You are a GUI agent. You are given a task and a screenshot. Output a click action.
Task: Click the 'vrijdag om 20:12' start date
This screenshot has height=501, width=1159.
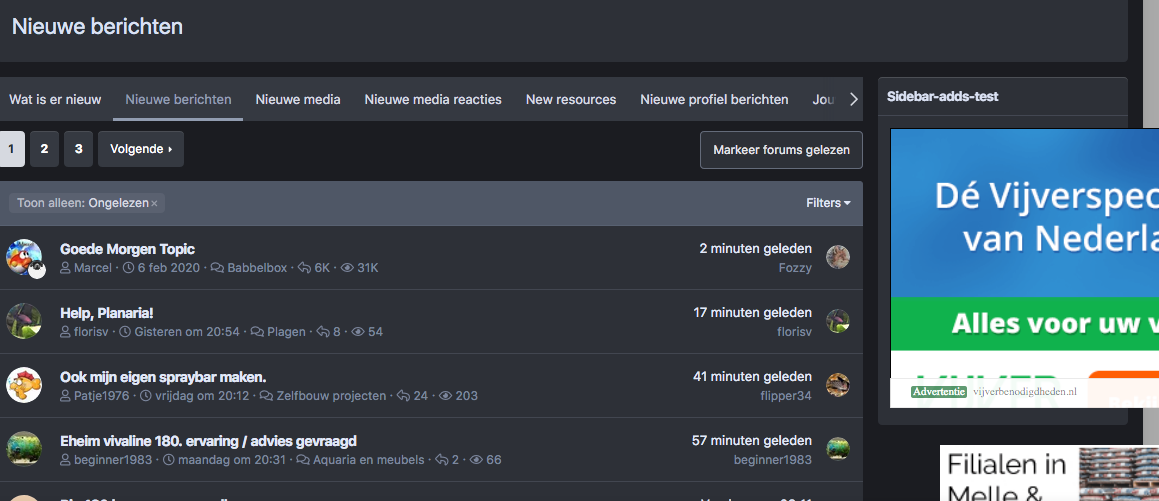[x=202, y=395]
